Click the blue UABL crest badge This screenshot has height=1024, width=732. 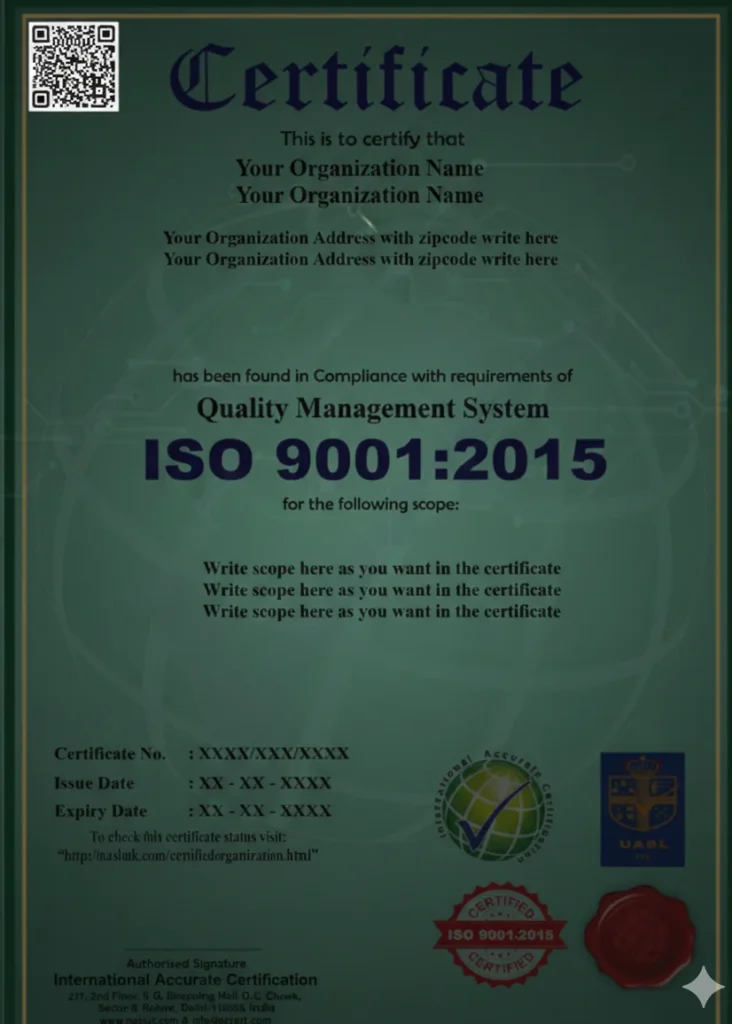pyautogui.click(x=642, y=809)
